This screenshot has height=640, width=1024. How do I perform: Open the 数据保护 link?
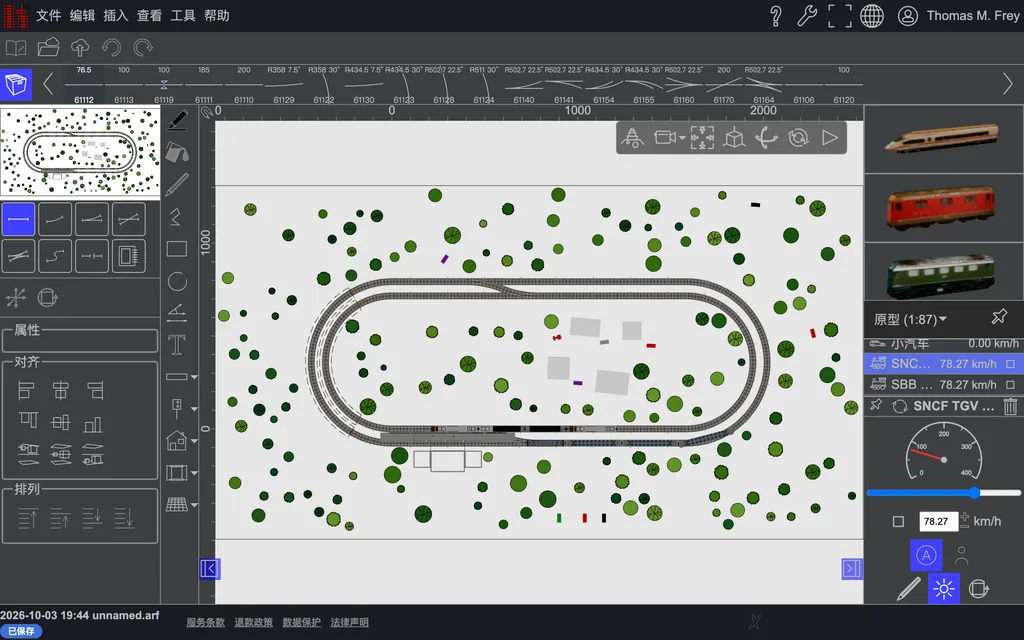pos(302,622)
